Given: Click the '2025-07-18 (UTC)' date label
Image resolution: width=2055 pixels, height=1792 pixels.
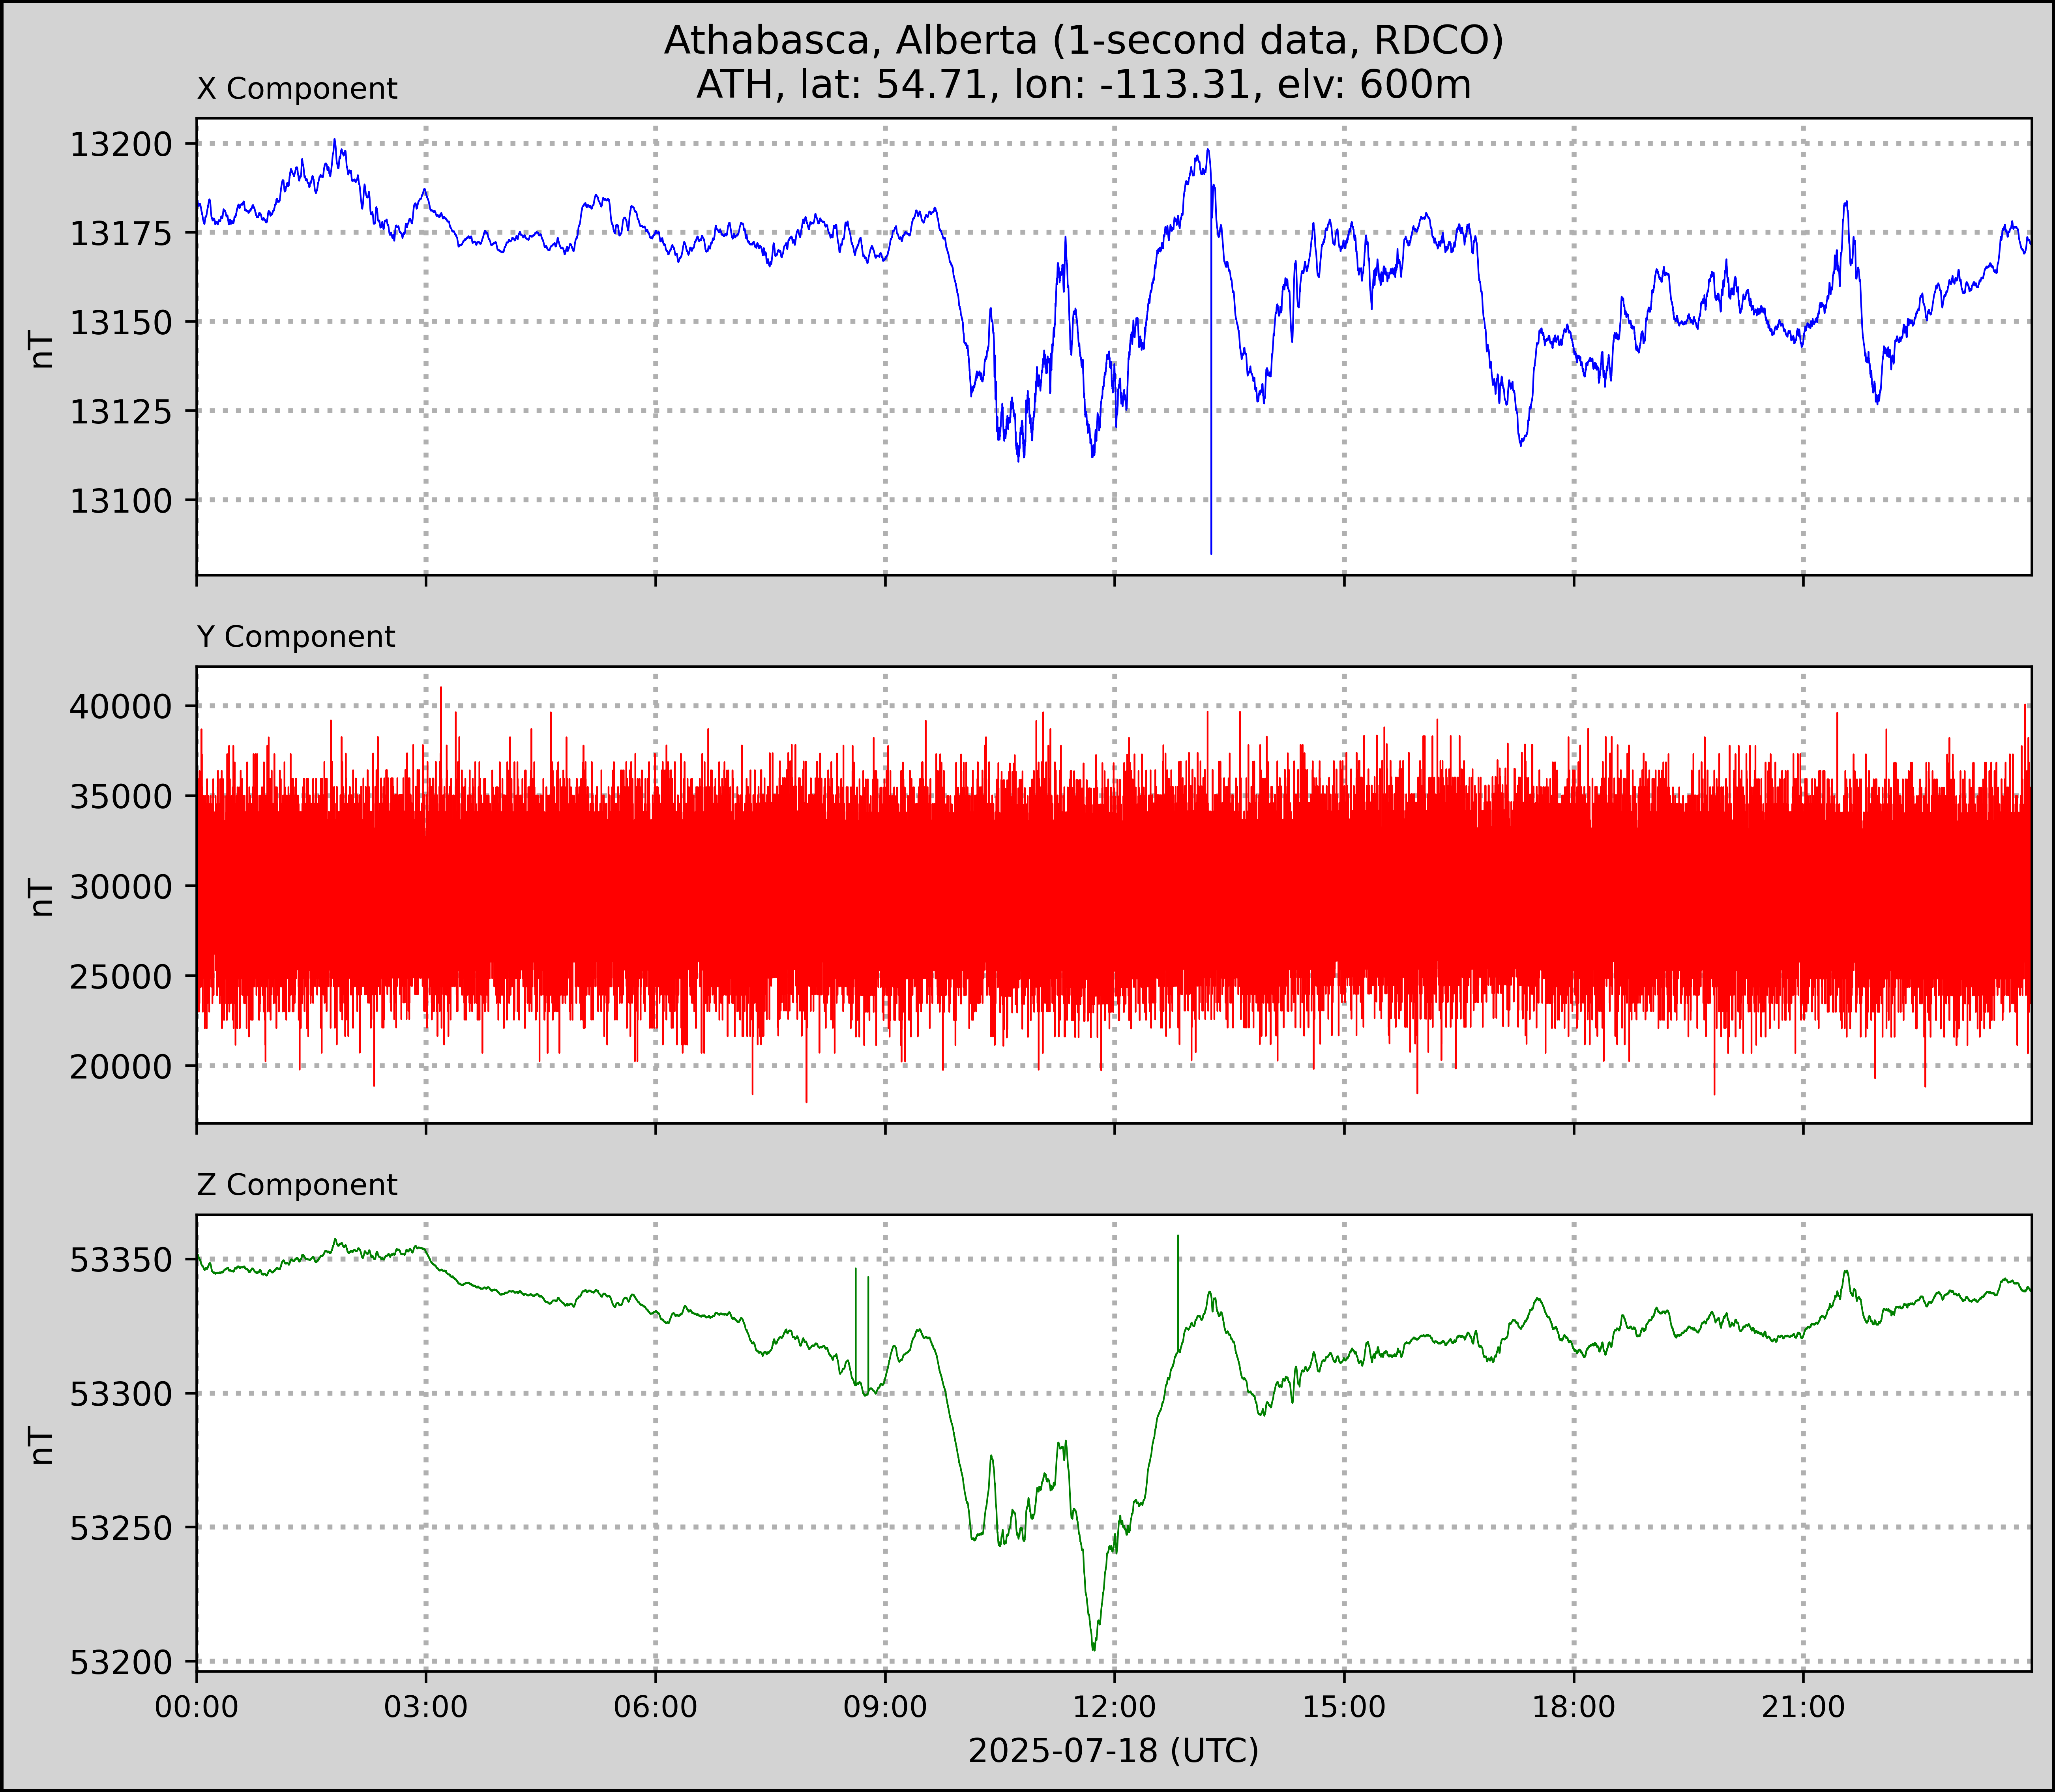Looking at the screenshot, I should 1113,1750.
